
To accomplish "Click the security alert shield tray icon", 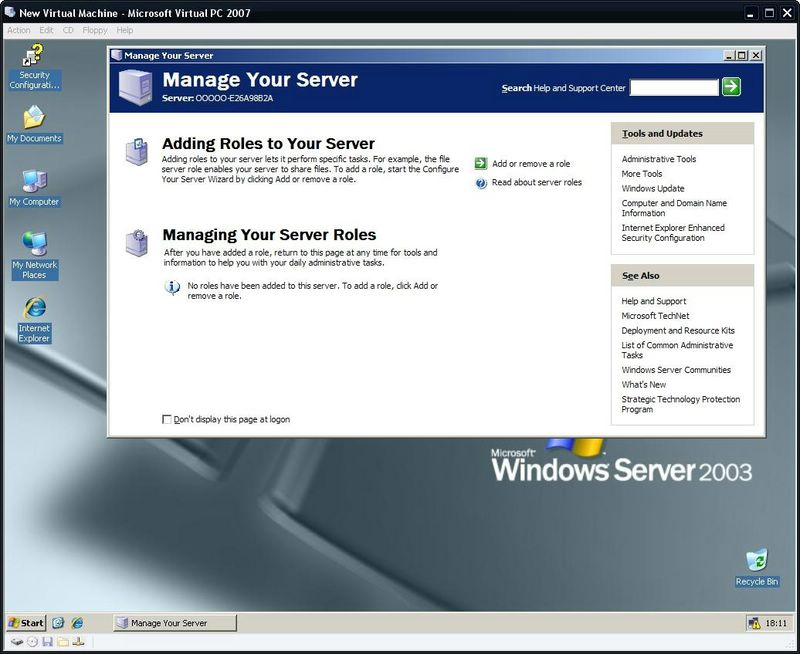I will click(x=754, y=623).
